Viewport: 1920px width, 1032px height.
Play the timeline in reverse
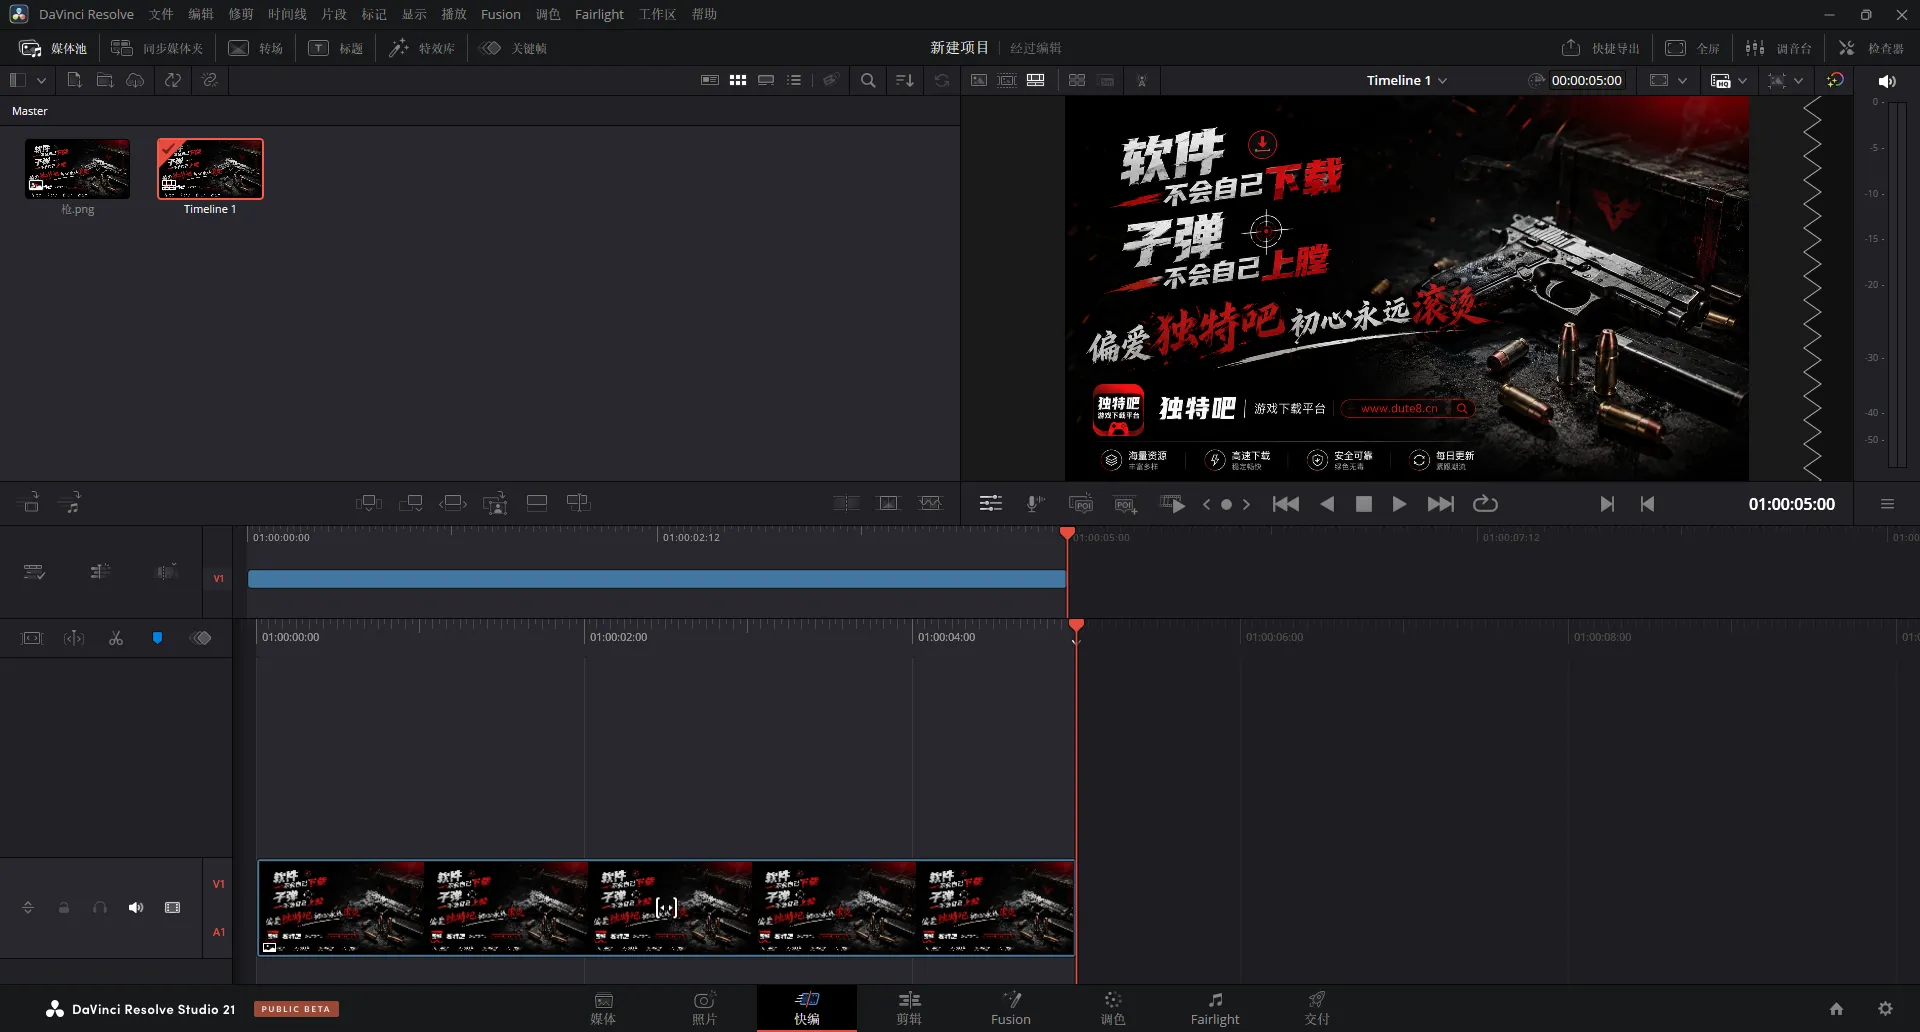click(1327, 504)
